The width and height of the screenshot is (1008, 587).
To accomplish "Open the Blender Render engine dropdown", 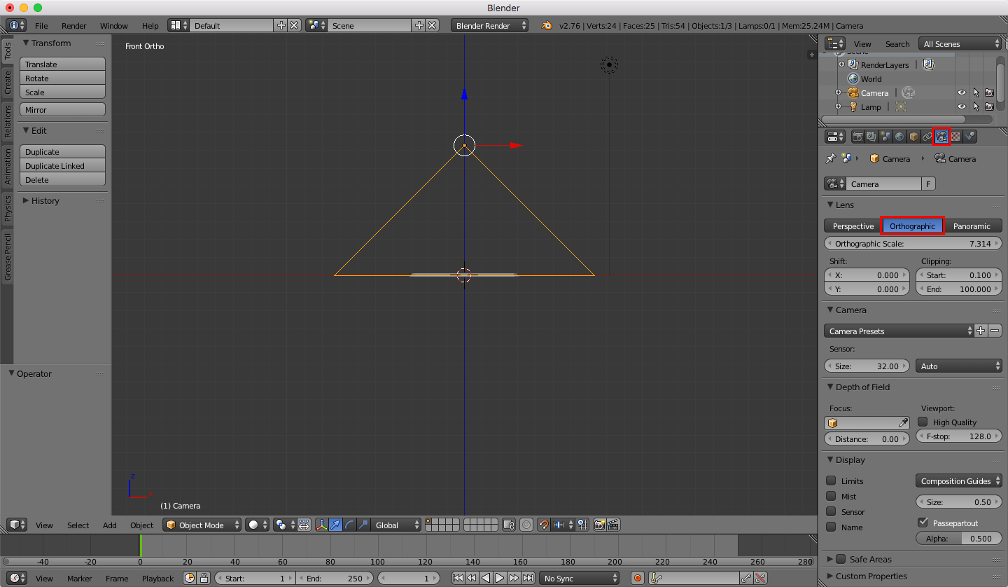I will pyautogui.click(x=490, y=26).
